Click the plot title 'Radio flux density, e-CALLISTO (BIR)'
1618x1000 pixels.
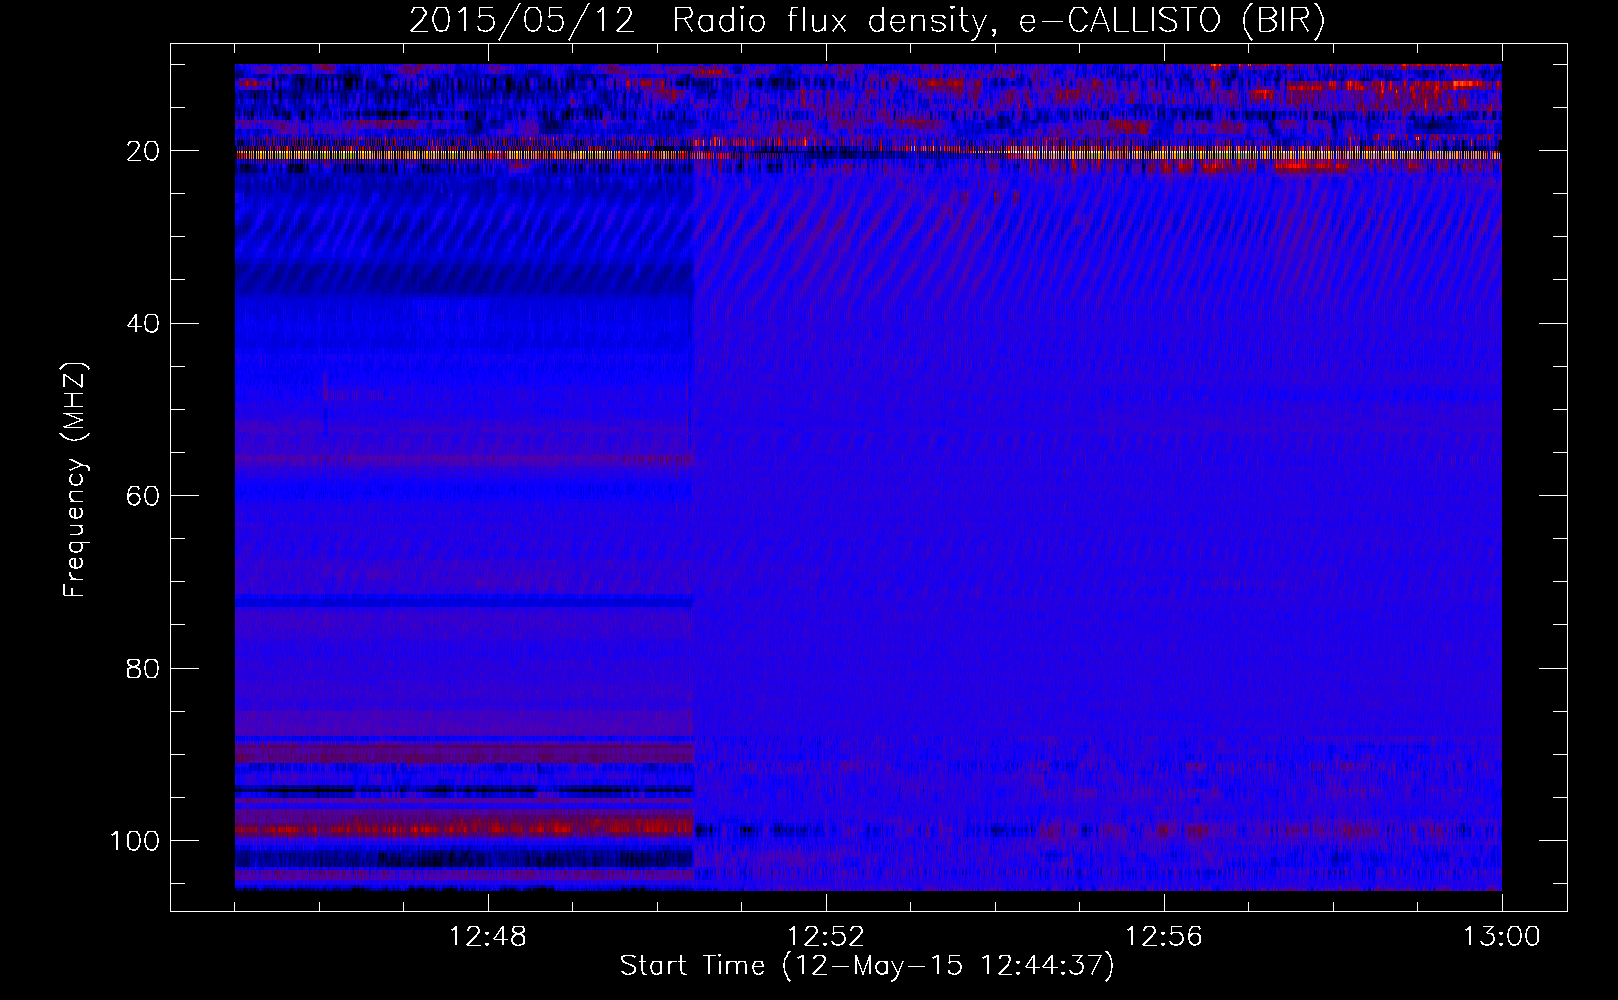[x=998, y=21]
